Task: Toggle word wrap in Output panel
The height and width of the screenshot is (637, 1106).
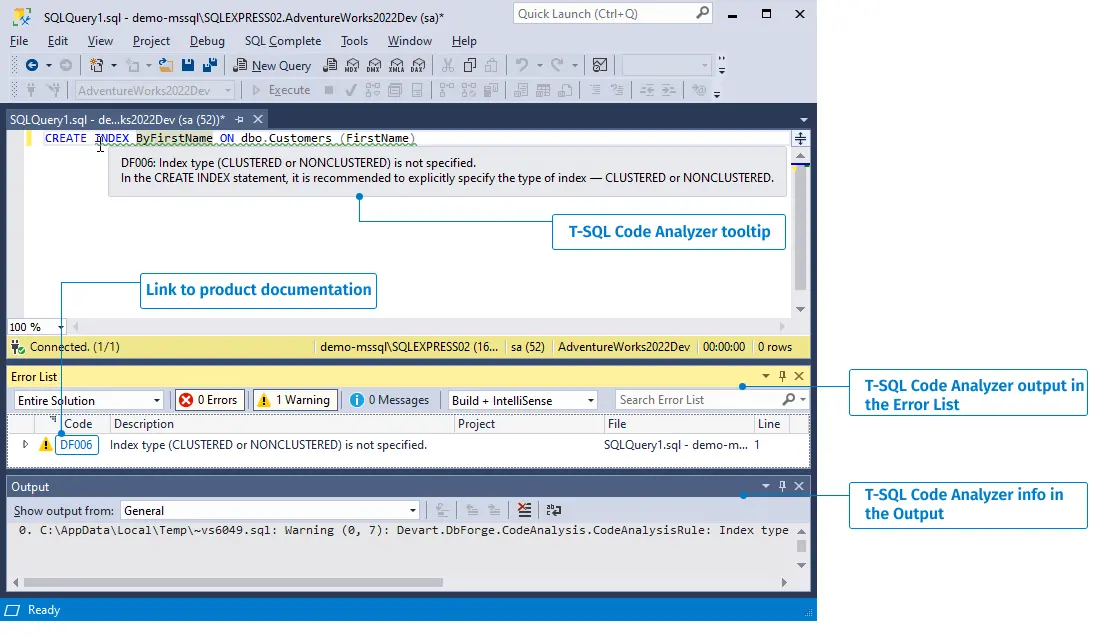Action: click(x=553, y=510)
